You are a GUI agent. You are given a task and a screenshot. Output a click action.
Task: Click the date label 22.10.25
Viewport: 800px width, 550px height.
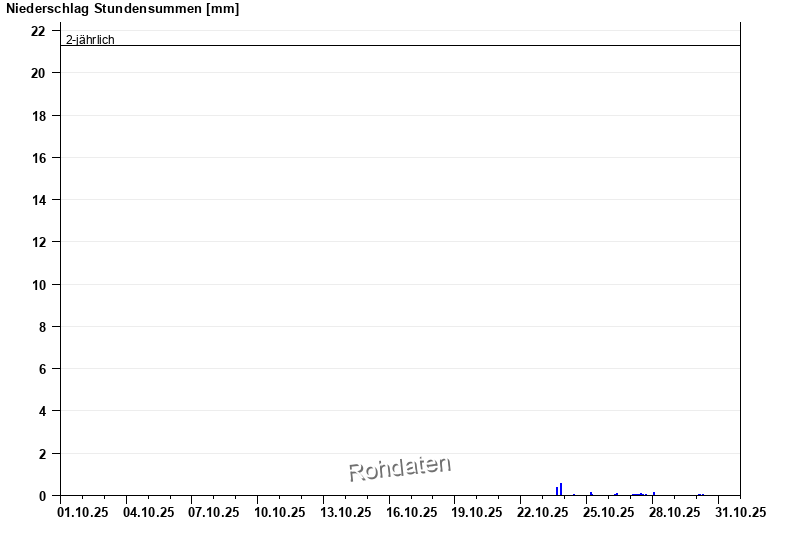(x=542, y=512)
